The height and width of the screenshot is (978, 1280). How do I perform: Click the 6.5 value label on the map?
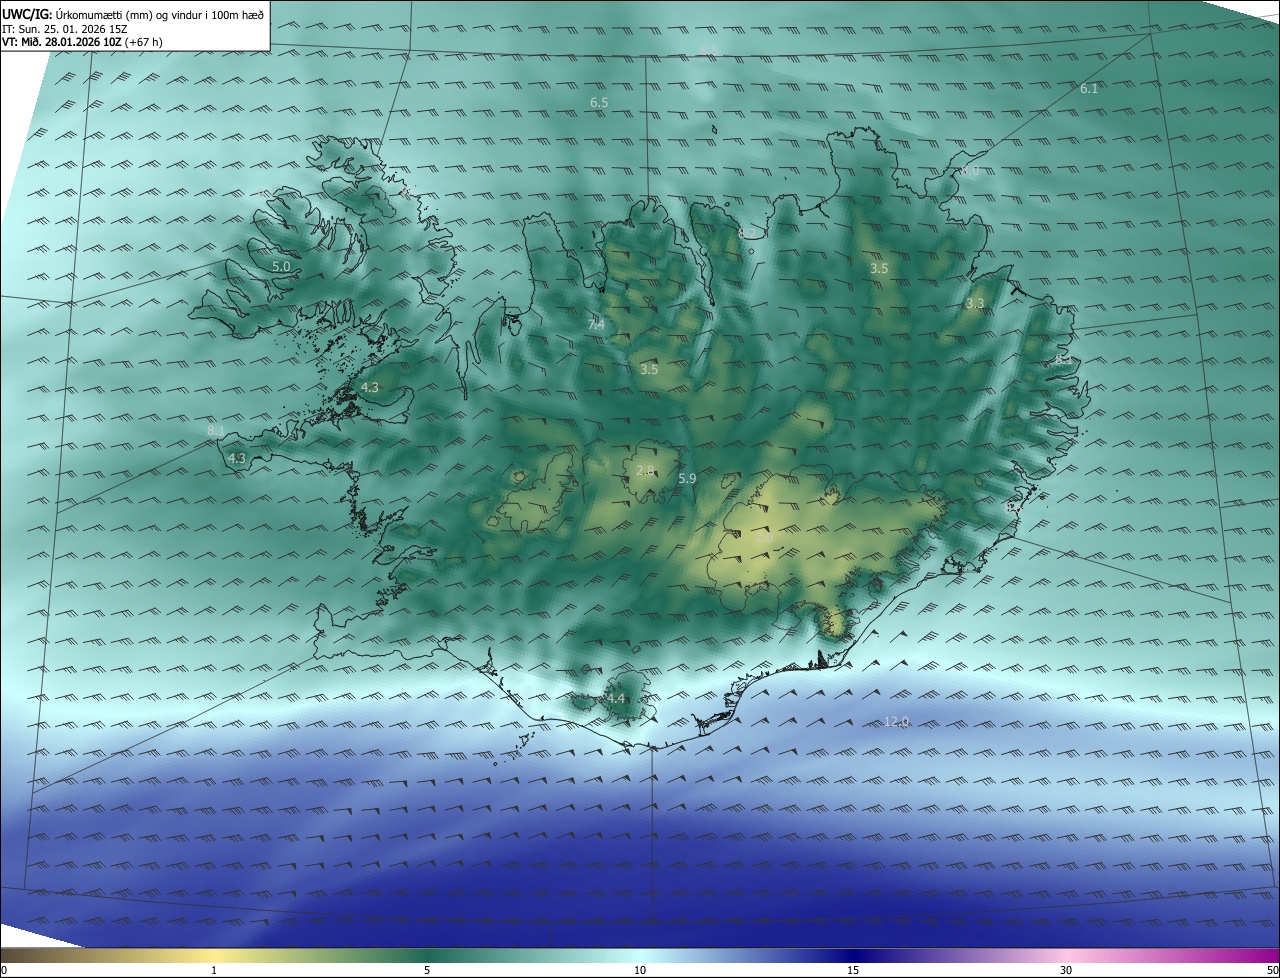pos(599,103)
